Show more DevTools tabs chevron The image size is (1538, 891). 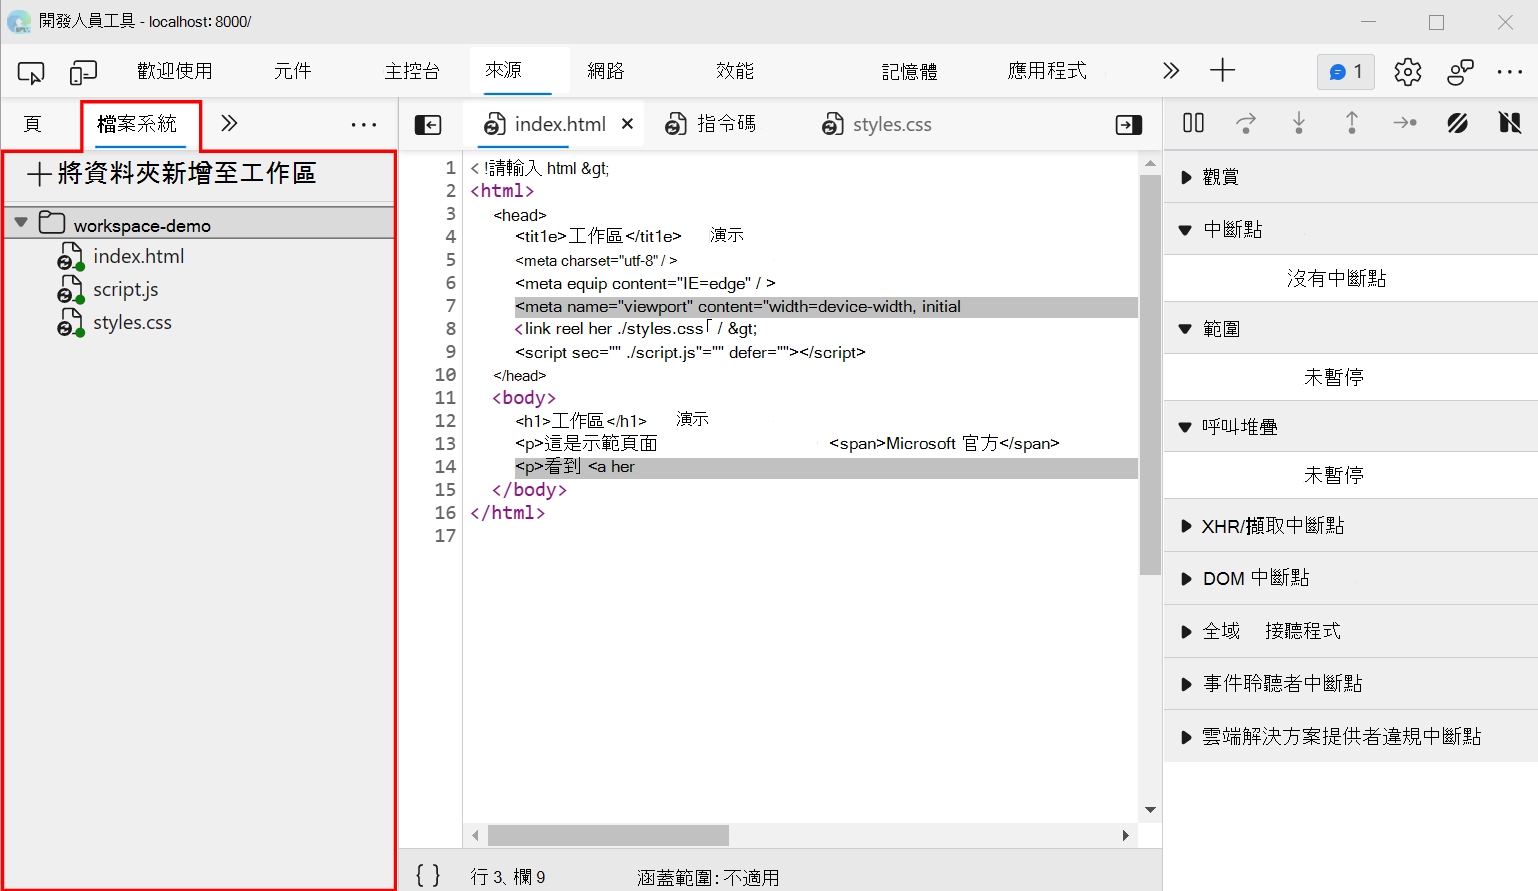coord(1171,71)
